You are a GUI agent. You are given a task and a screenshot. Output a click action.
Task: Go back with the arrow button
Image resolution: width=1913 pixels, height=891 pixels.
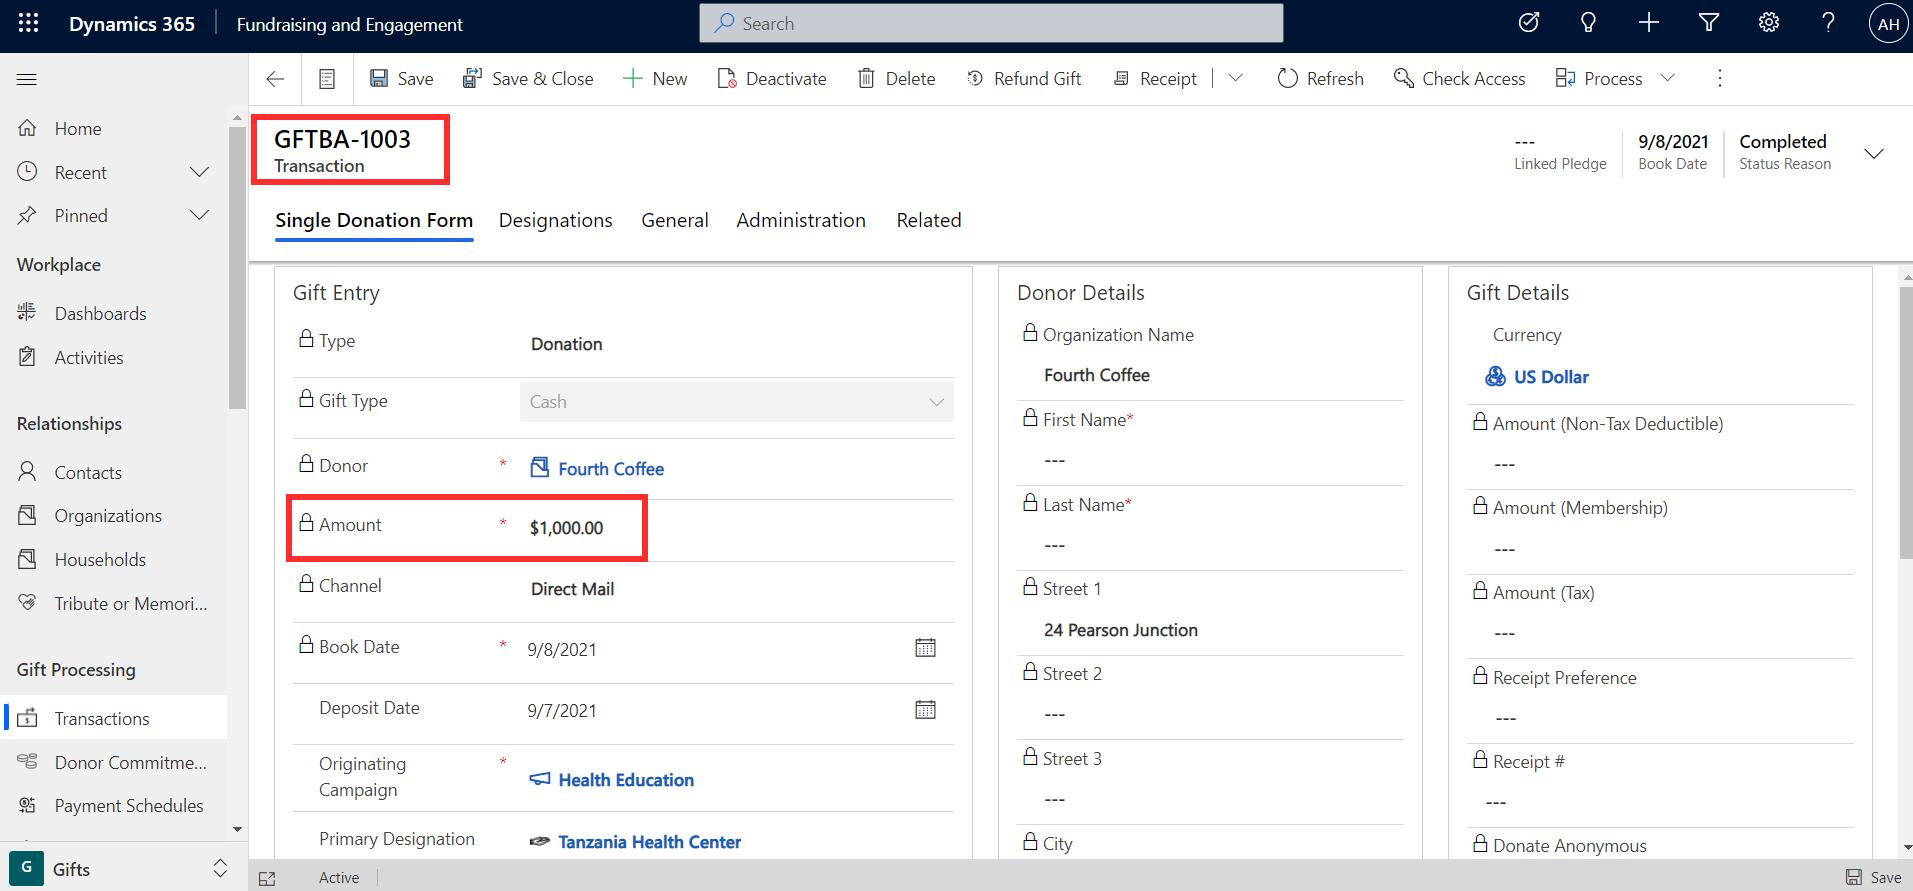[x=275, y=79]
